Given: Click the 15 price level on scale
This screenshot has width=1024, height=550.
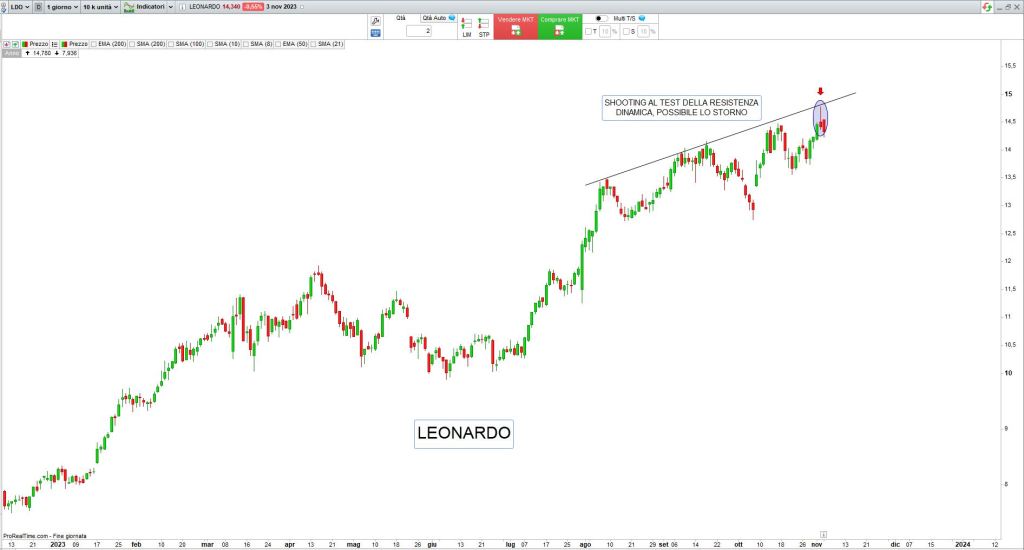Looking at the screenshot, I should point(1008,94).
